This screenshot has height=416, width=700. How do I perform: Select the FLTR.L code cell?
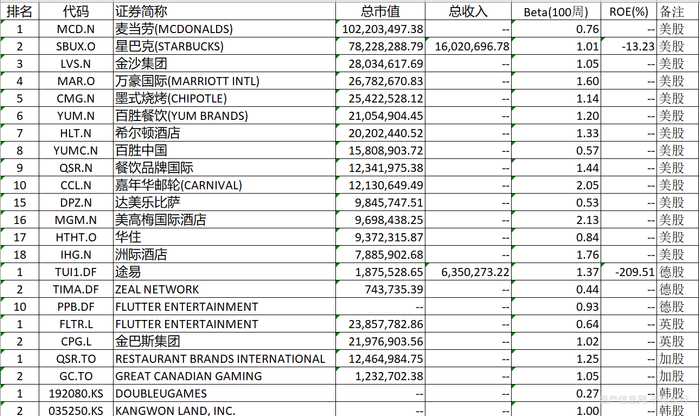76,324
